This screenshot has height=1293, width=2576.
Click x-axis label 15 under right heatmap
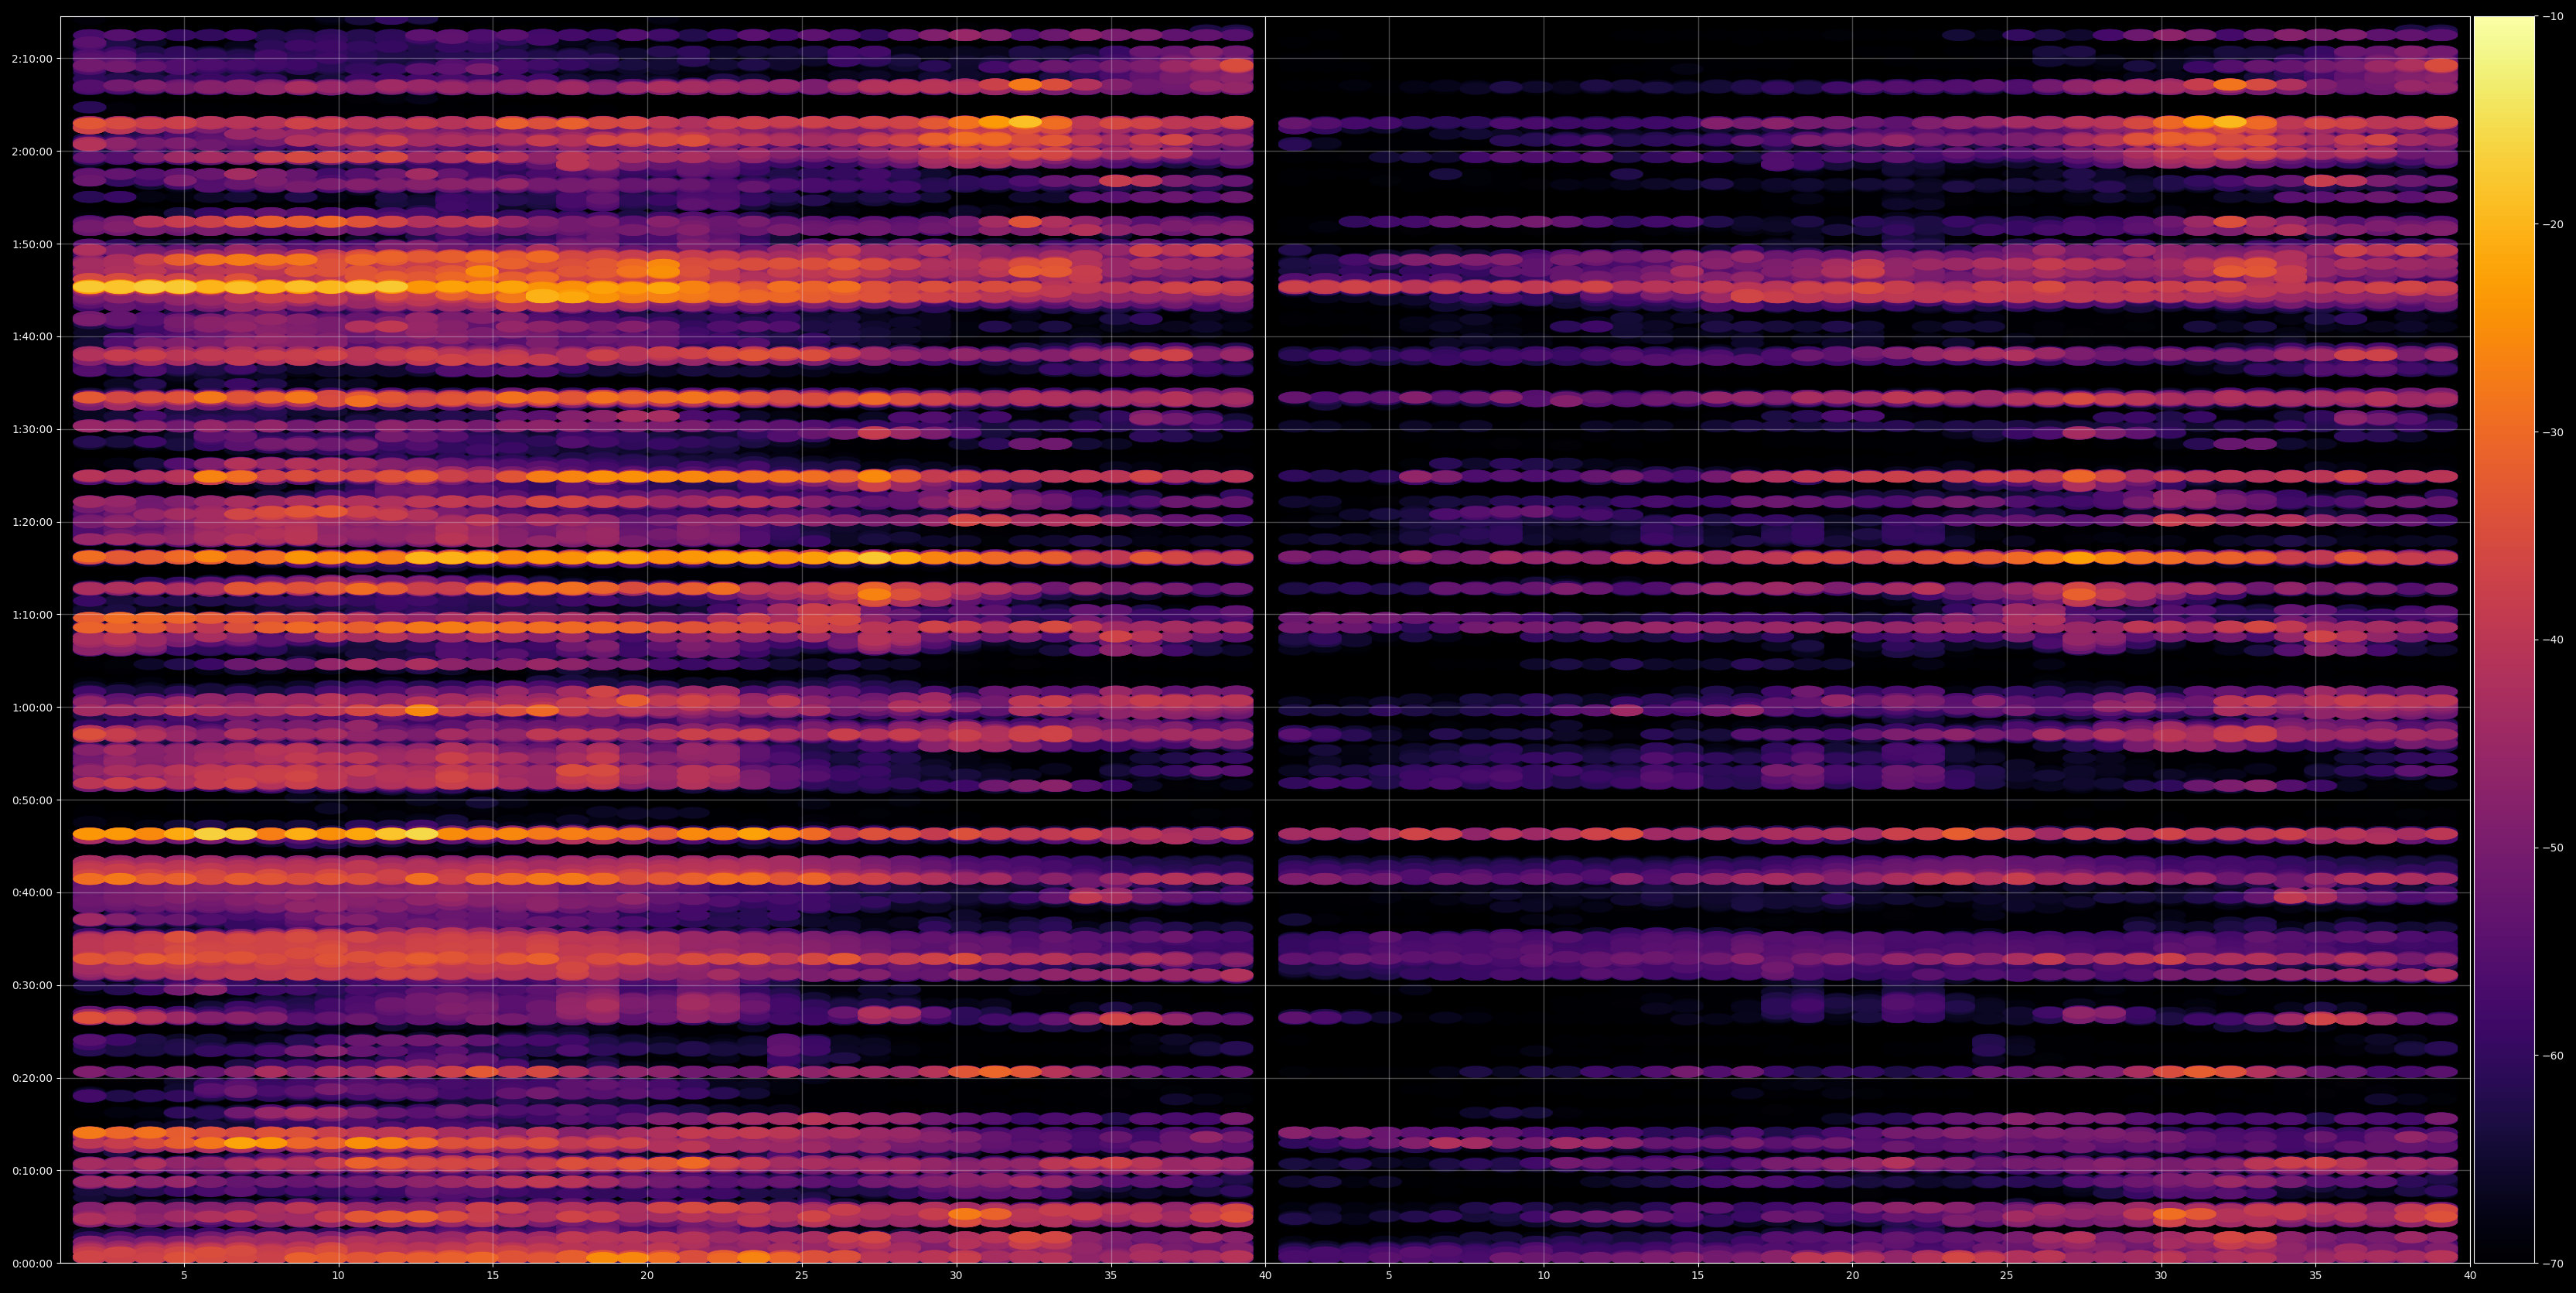coord(1698,1276)
